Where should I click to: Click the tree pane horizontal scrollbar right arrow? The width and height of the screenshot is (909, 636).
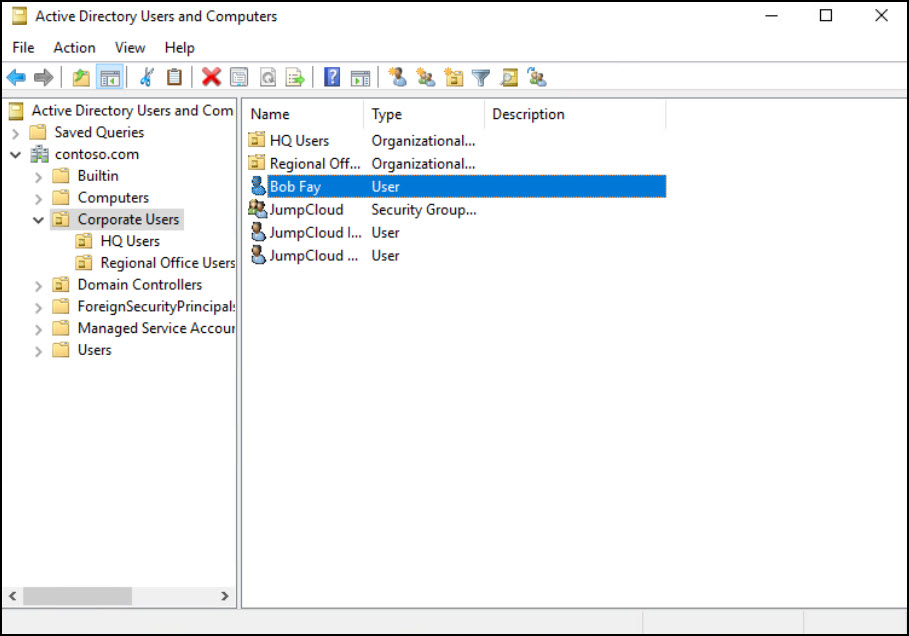click(225, 595)
